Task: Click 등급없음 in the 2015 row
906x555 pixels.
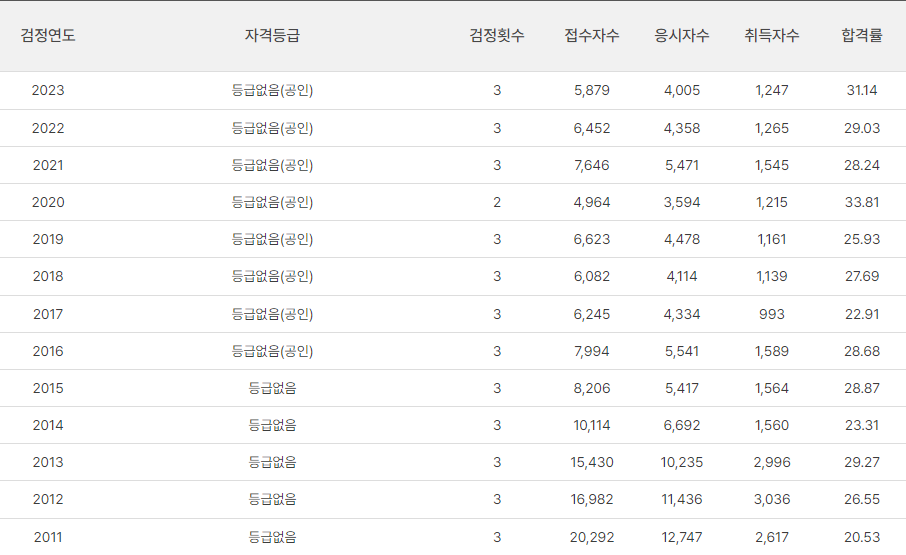Action: tap(272, 388)
